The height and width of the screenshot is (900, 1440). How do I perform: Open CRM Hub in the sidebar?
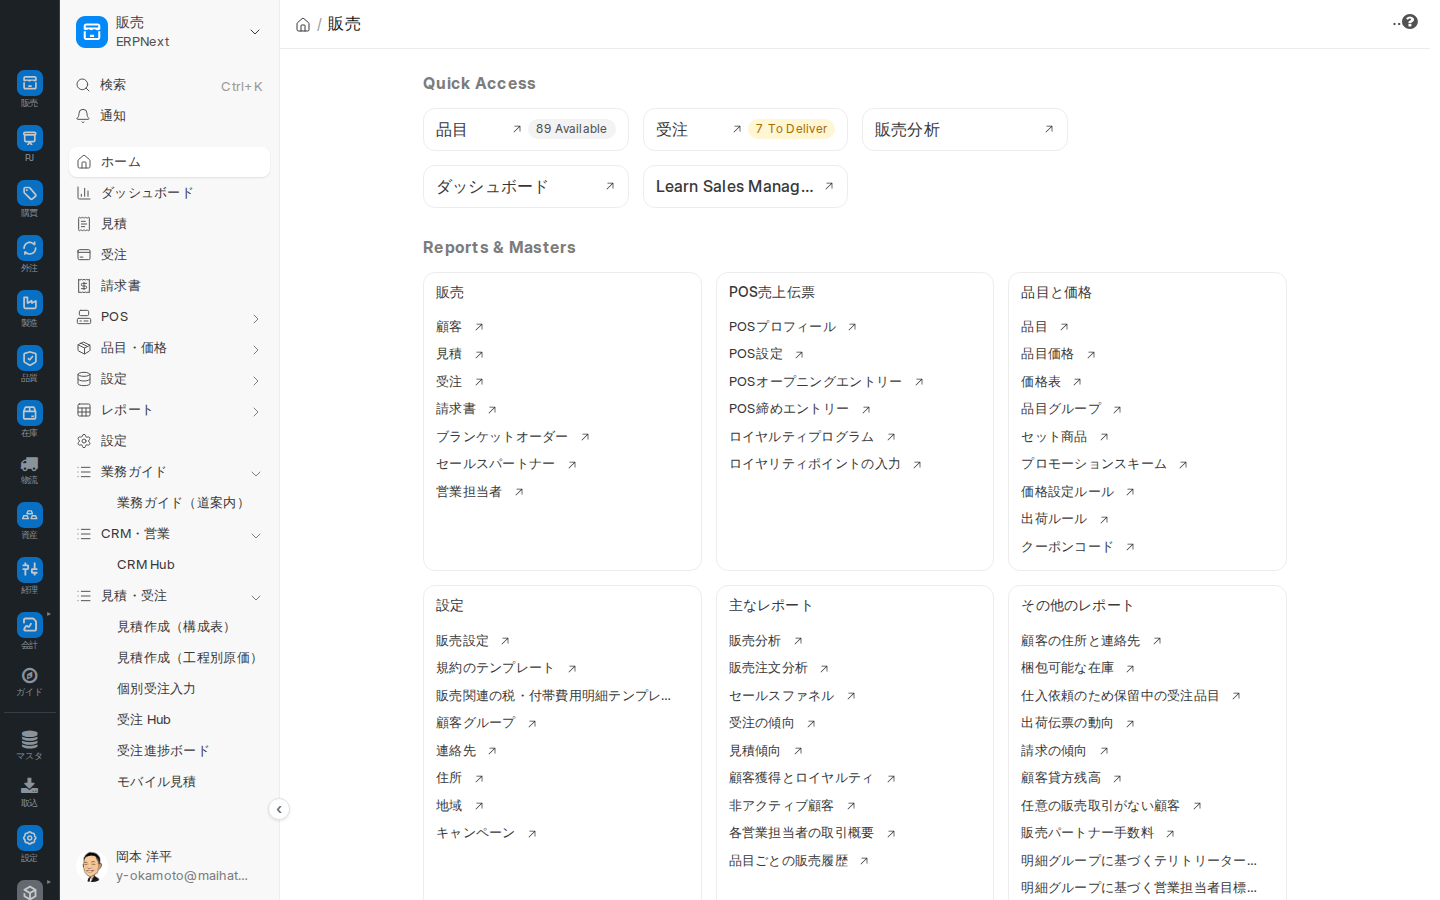pos(145,565)
